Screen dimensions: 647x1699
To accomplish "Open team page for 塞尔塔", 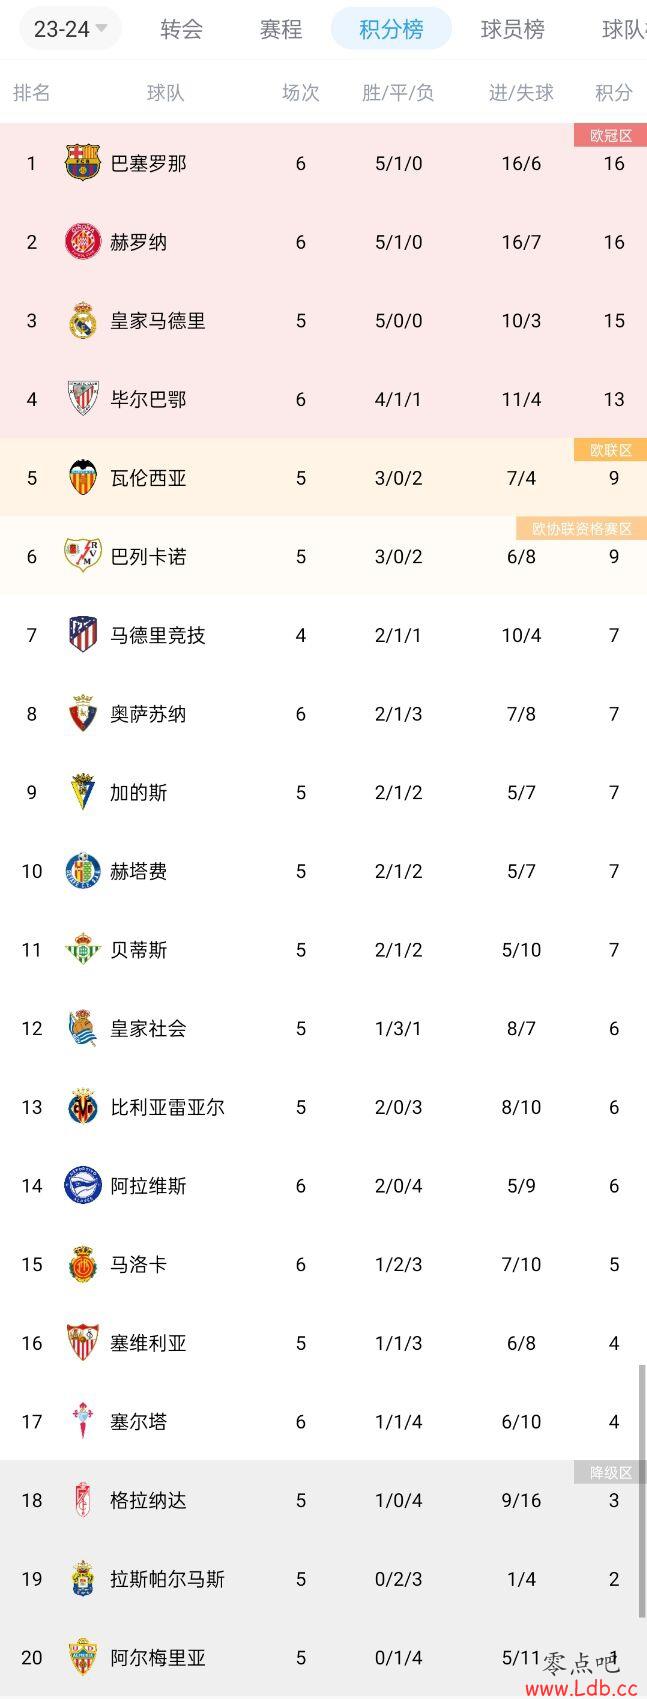I will click(138, 1421).
